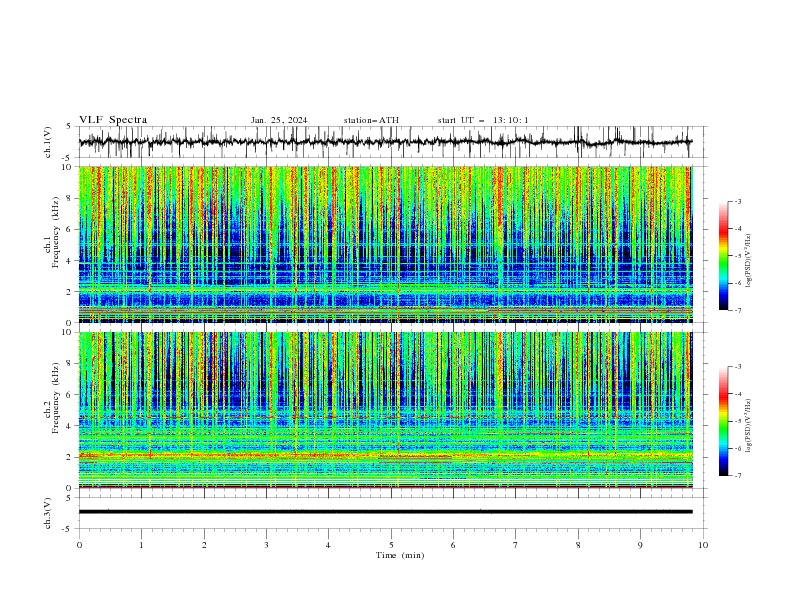
Task: Click ch.1 frequency axis "6" kHz tick
Action: pos(70,229)
